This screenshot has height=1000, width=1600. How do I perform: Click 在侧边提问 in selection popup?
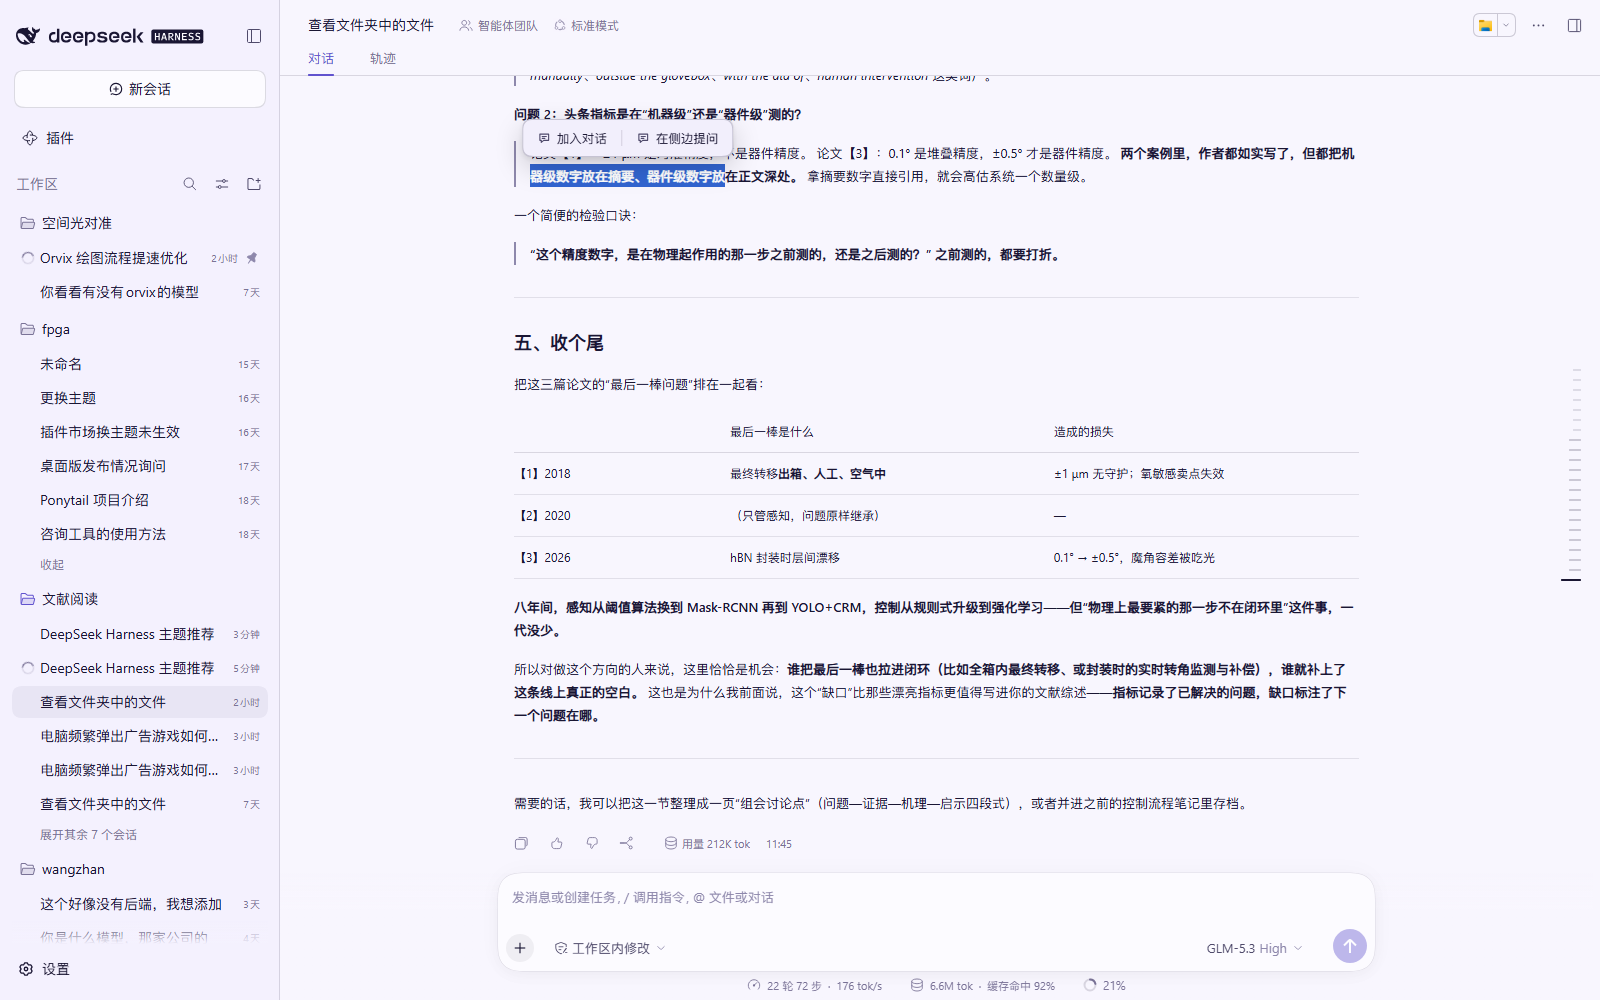[678, 139]
